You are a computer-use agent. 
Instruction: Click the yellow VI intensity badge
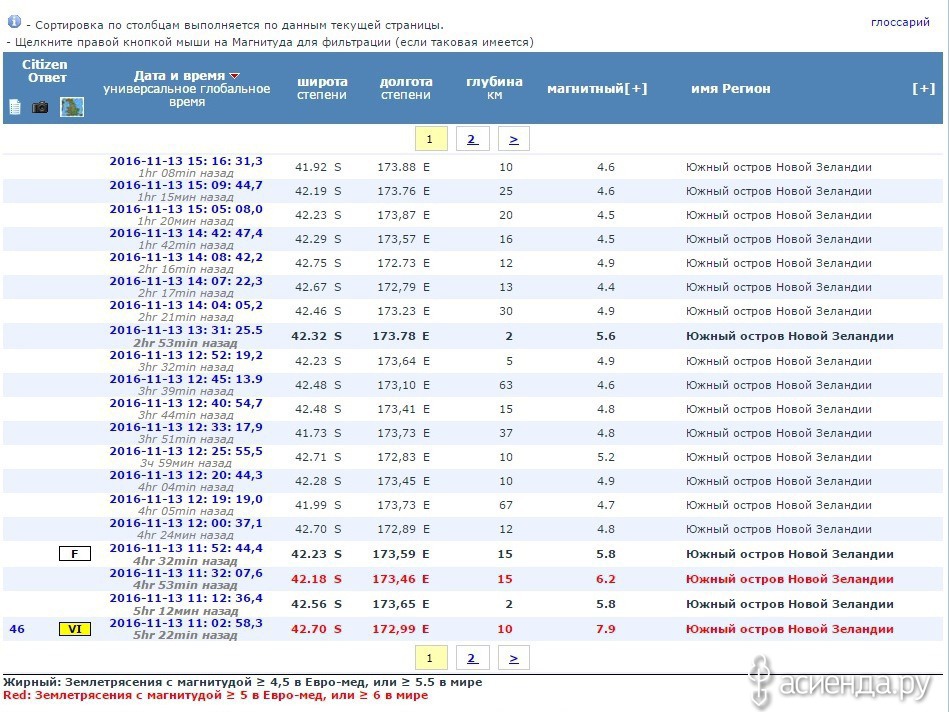click(x=74, y=629)
